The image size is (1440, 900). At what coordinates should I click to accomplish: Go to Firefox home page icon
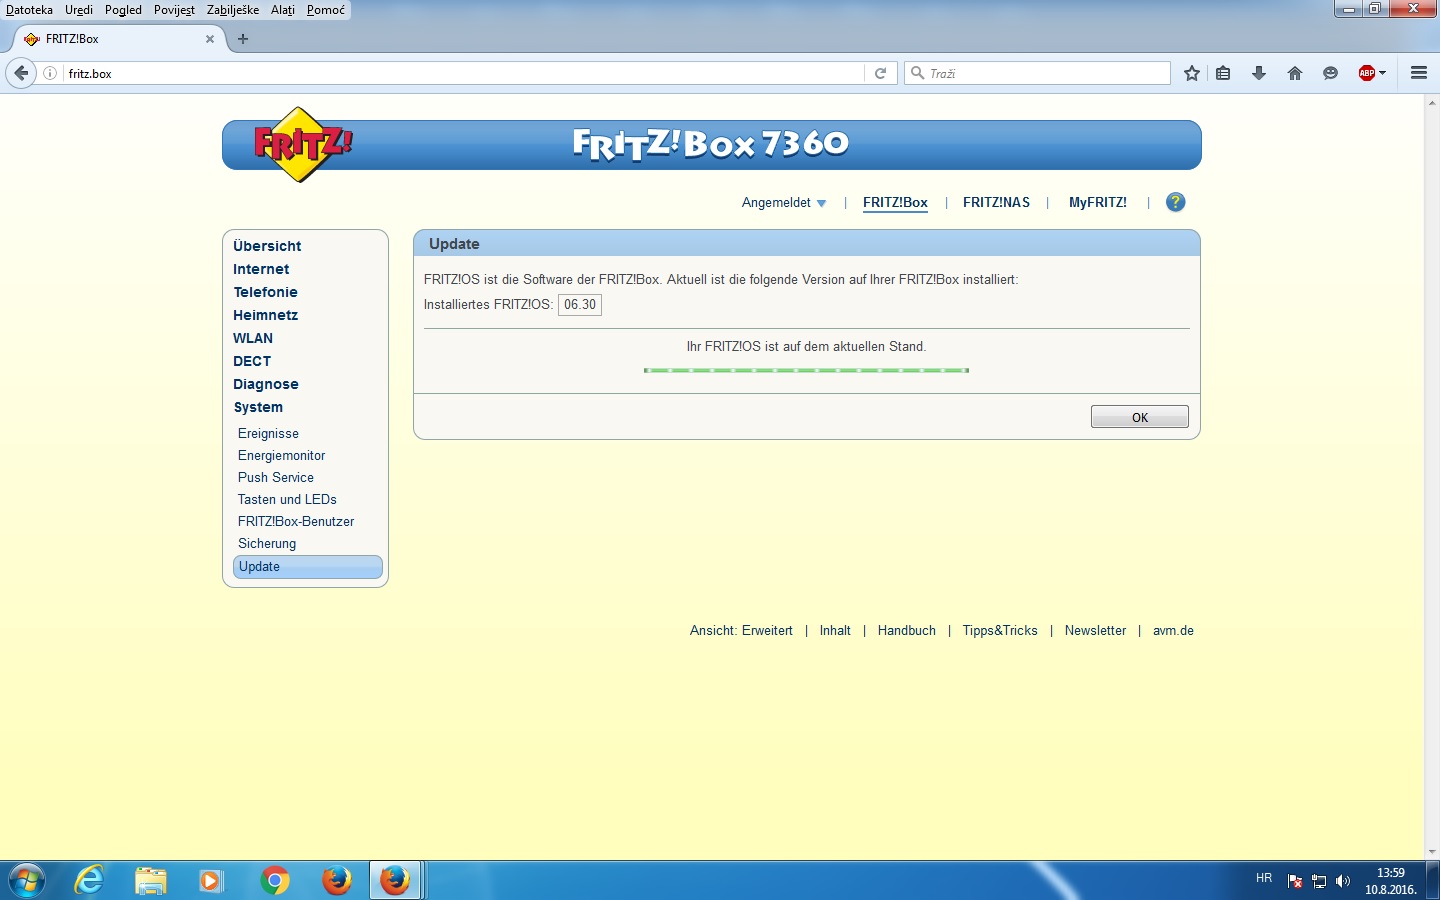pos(1295,73)
